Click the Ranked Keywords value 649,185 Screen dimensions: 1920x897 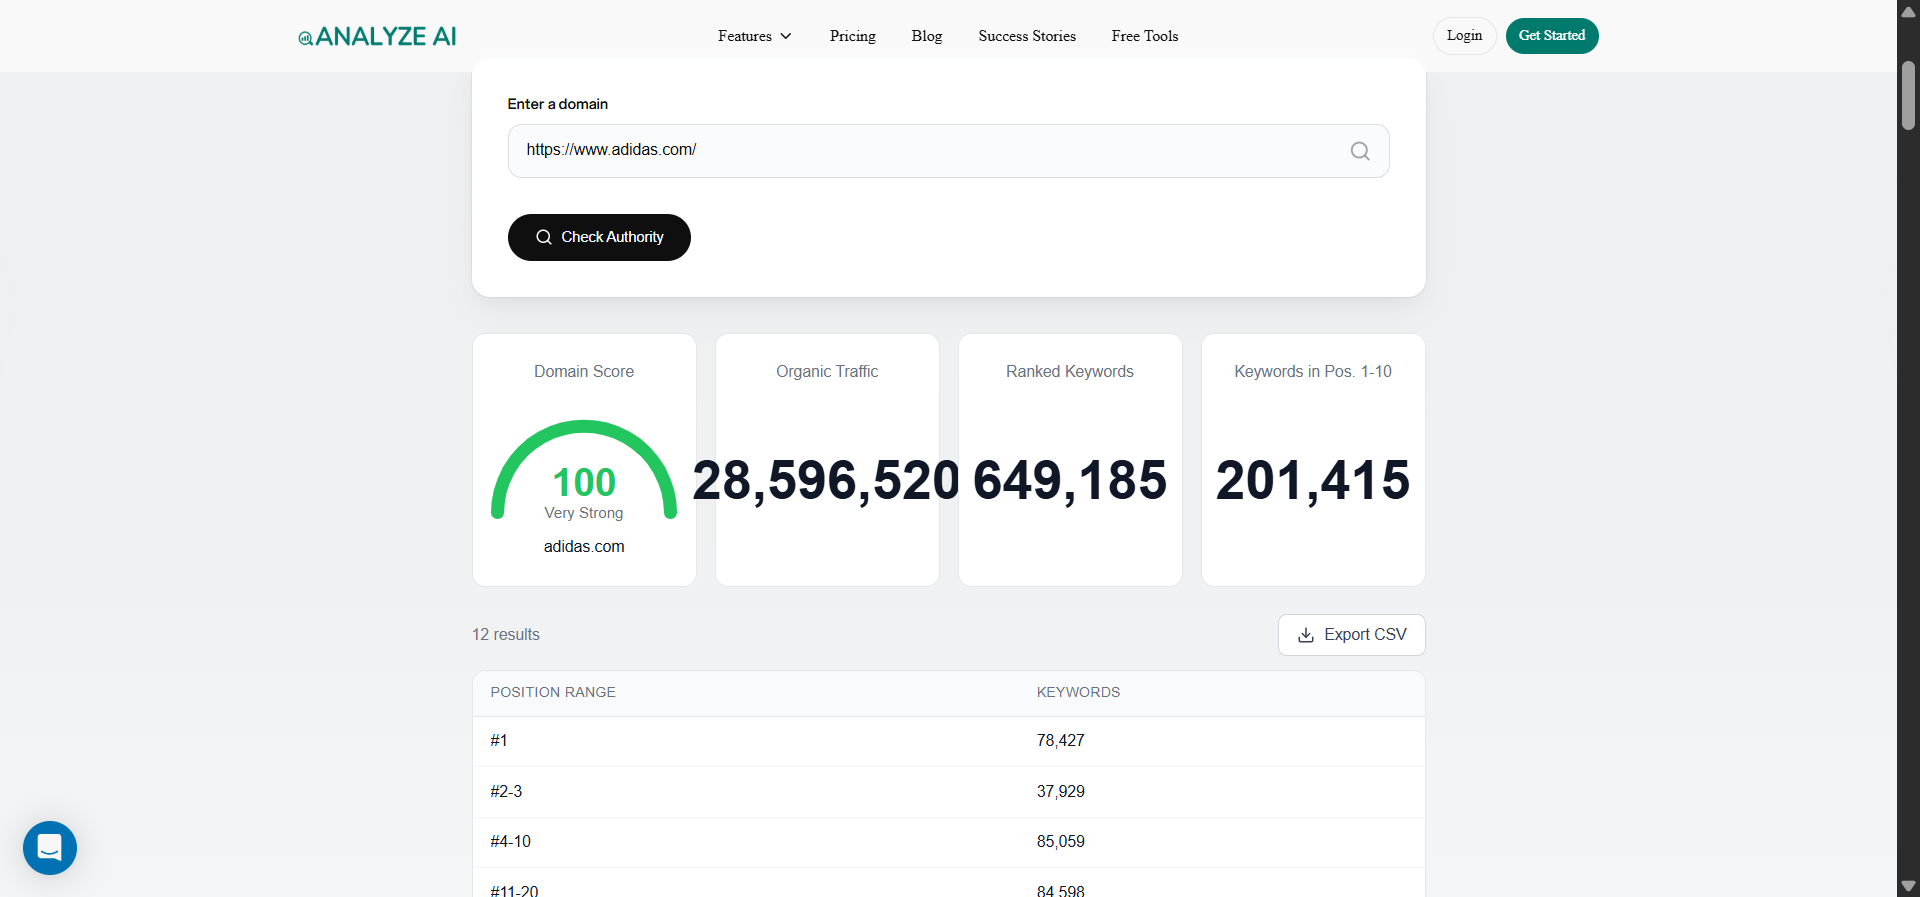pos(1070,480)
